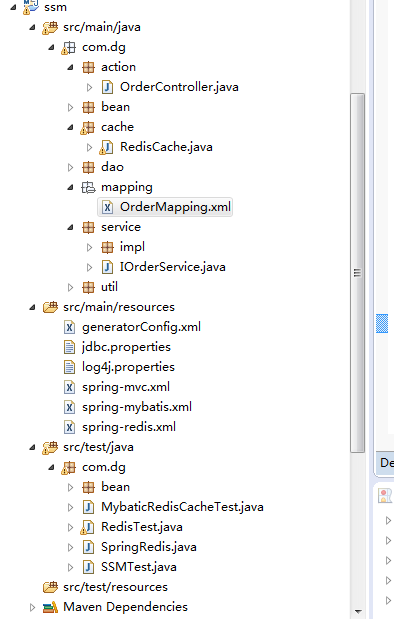Click the generatorConfig.xml file icon
The width and height of the screenshot is (394, 619).
click(69, 327)
